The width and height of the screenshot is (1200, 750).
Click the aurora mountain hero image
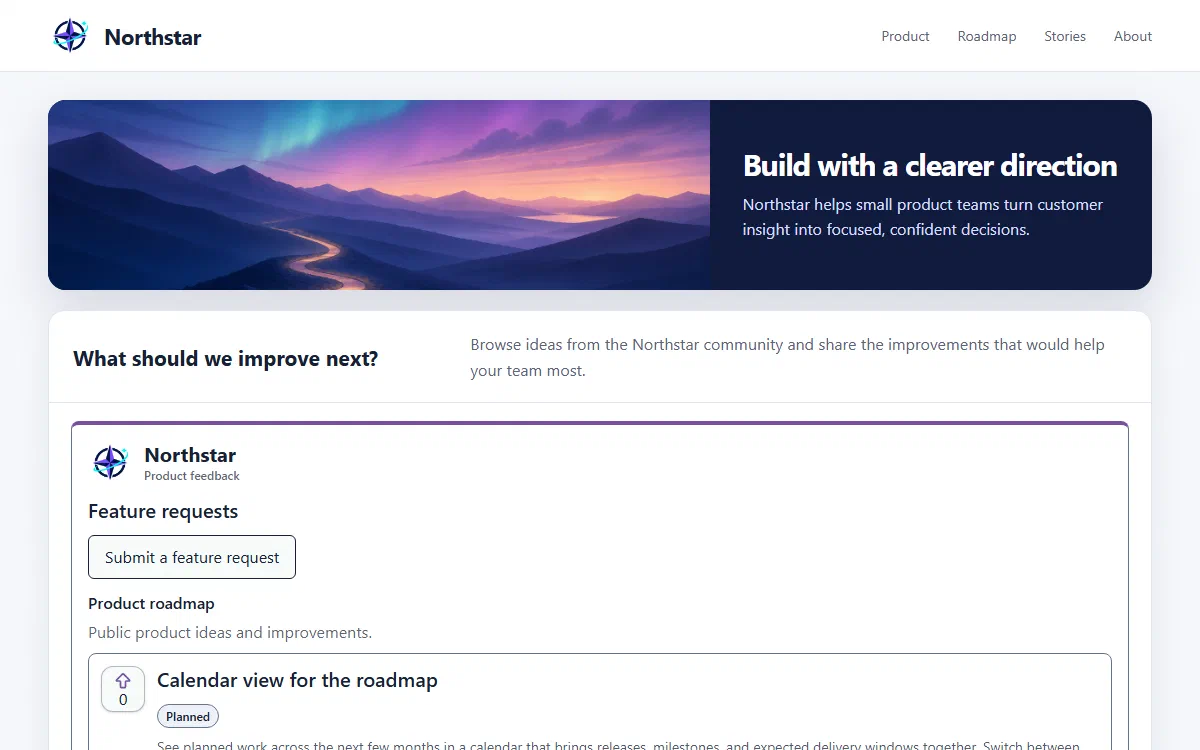pyautogui.click(x=379, y=195)
